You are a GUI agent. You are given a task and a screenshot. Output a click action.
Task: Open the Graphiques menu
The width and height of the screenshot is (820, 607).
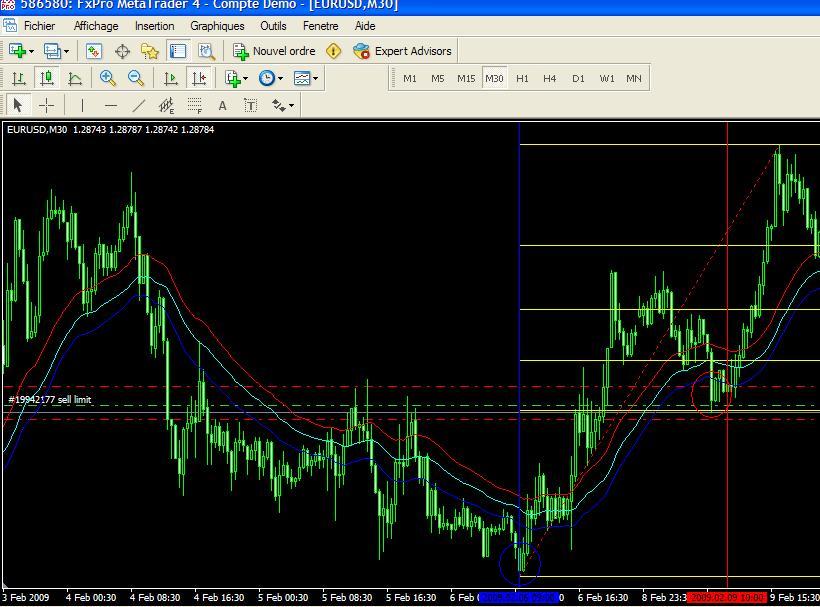click(x=217, y=26)
